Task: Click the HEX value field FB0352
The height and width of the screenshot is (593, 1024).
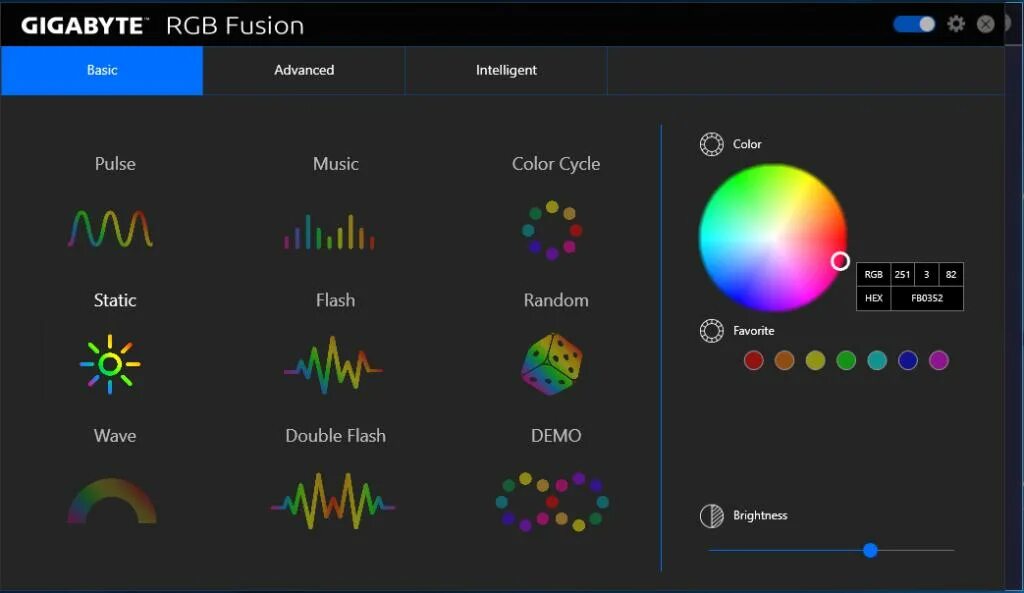Action: (x=927, y=298)
